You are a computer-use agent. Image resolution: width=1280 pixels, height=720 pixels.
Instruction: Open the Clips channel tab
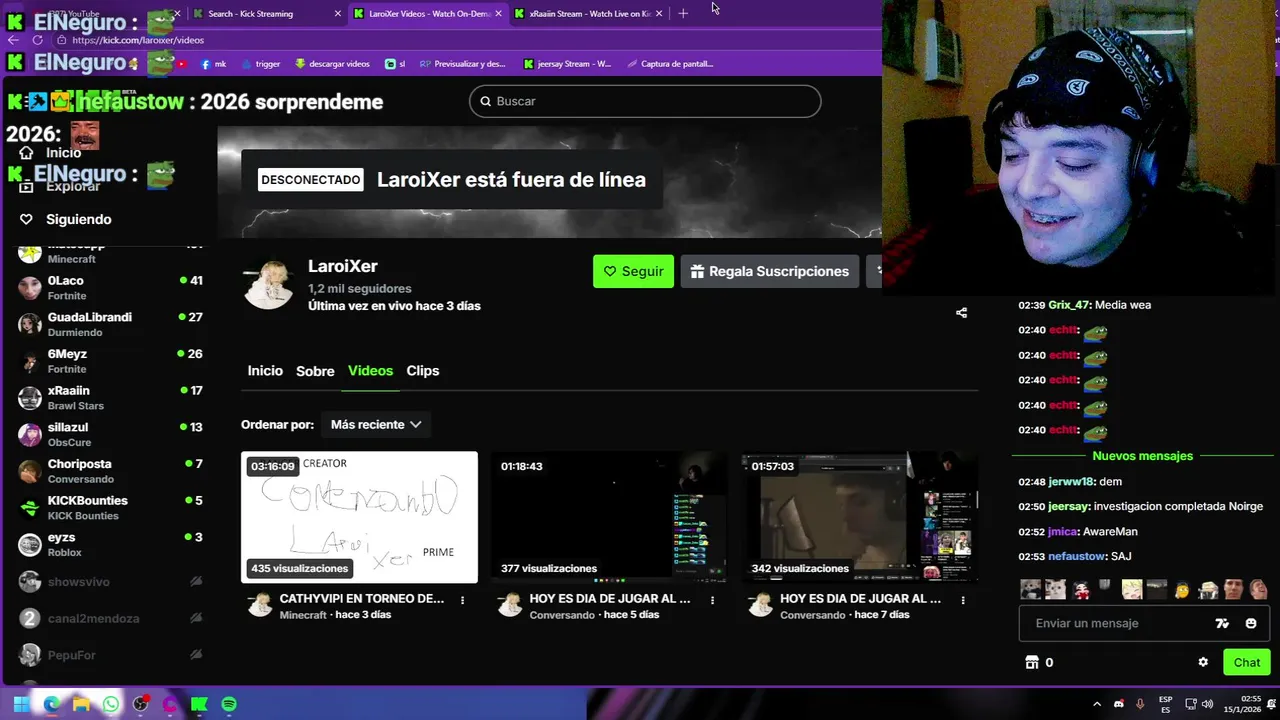[422, 370]
